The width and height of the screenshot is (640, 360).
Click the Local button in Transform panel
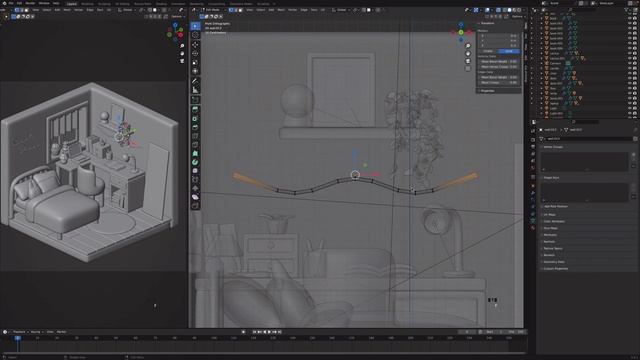point(509,51)
